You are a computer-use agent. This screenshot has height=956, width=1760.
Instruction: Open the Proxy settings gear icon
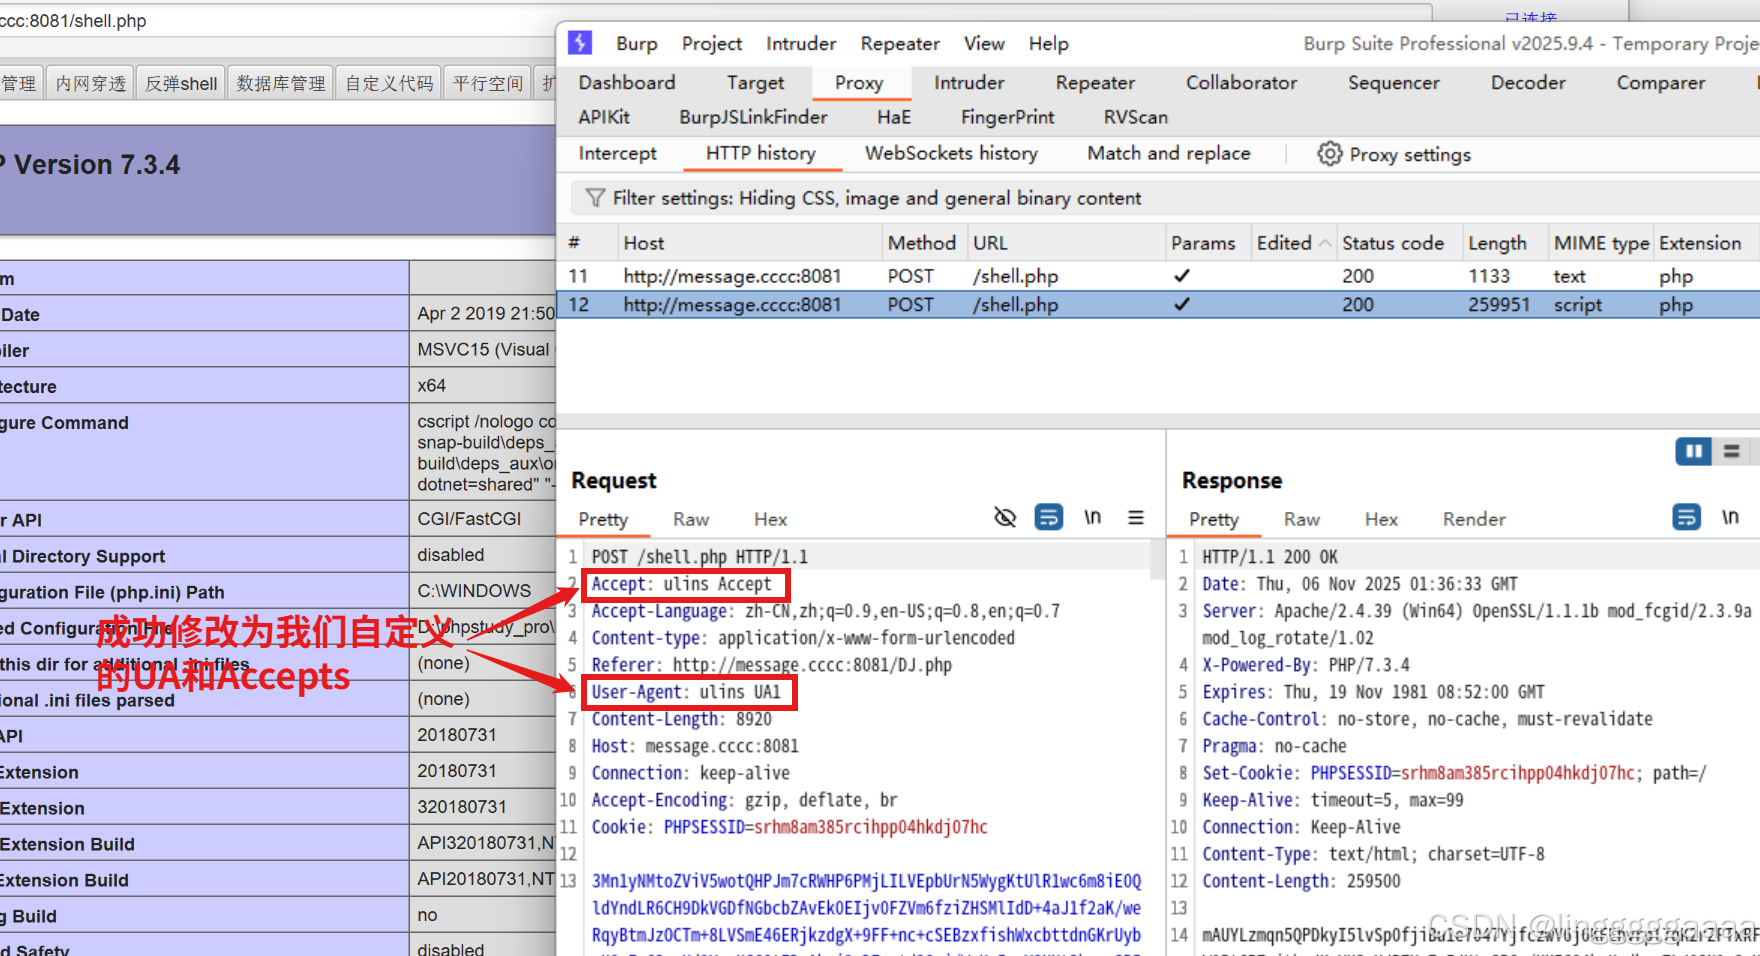(1329, 154)
